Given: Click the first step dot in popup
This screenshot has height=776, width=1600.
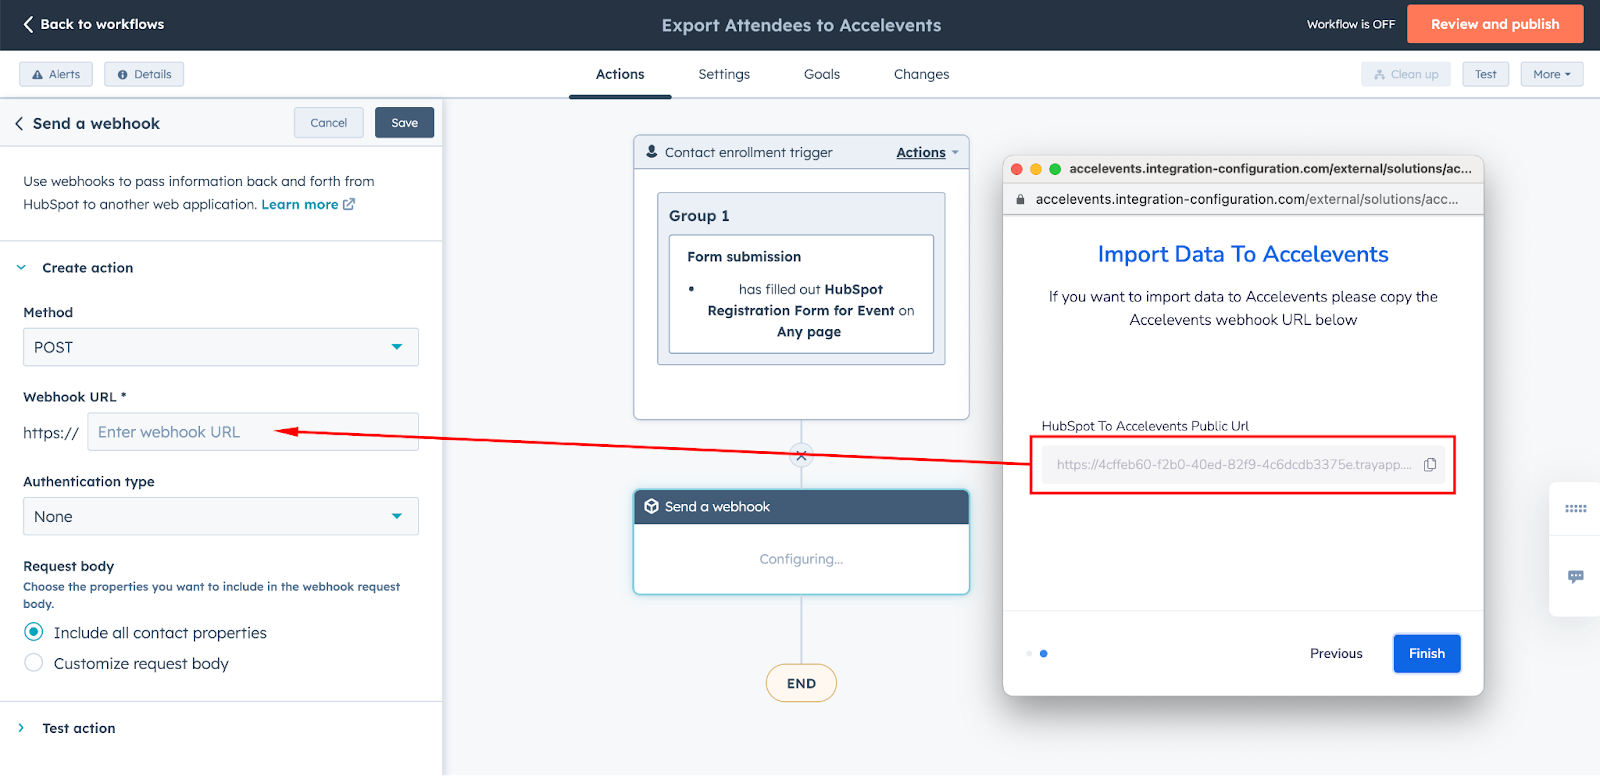Looking at the screenshot, I should click(1029, 654).
